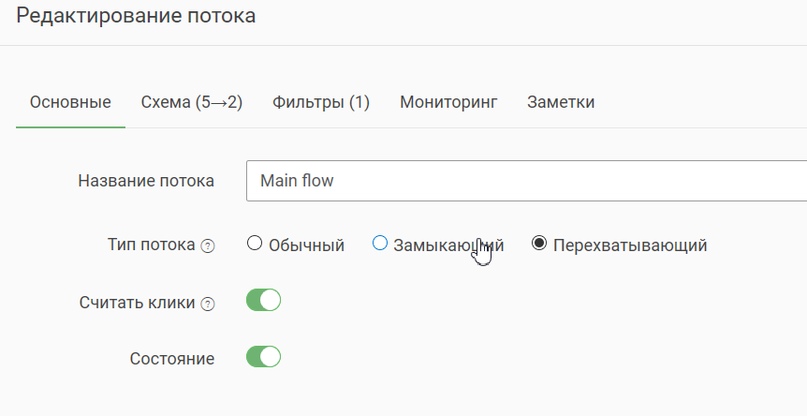Click the Название потока field label

pos(146,181)
